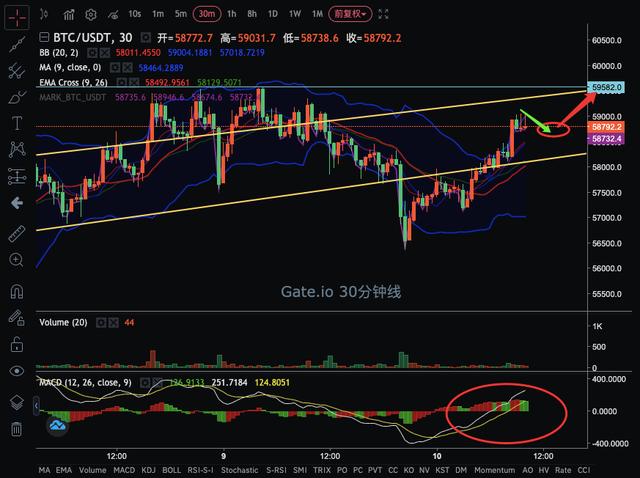640x478 pixels.
Task: Switch to 1W timeframe
Action: pos(295,14)
